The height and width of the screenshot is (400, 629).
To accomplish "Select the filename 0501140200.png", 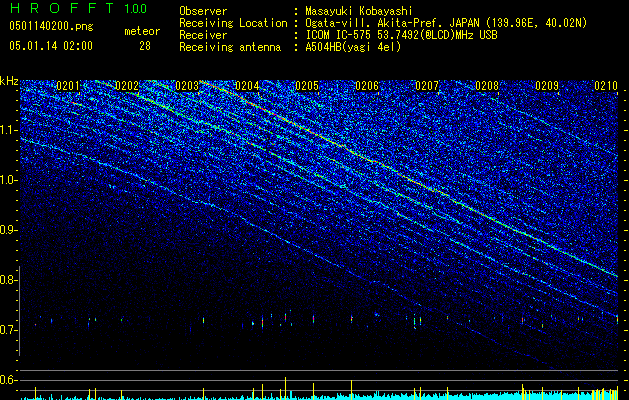I will point(51,26).
